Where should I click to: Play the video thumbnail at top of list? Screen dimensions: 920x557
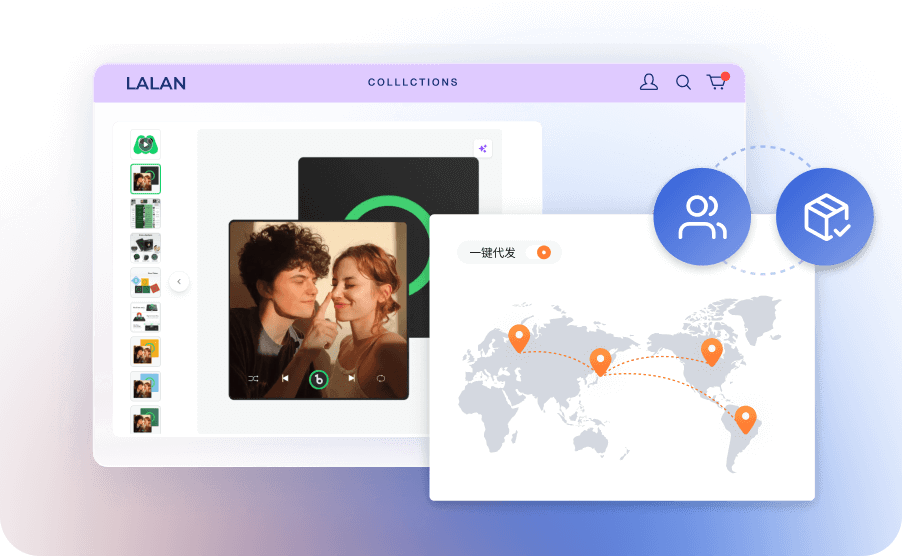click(x=145, y=144)
